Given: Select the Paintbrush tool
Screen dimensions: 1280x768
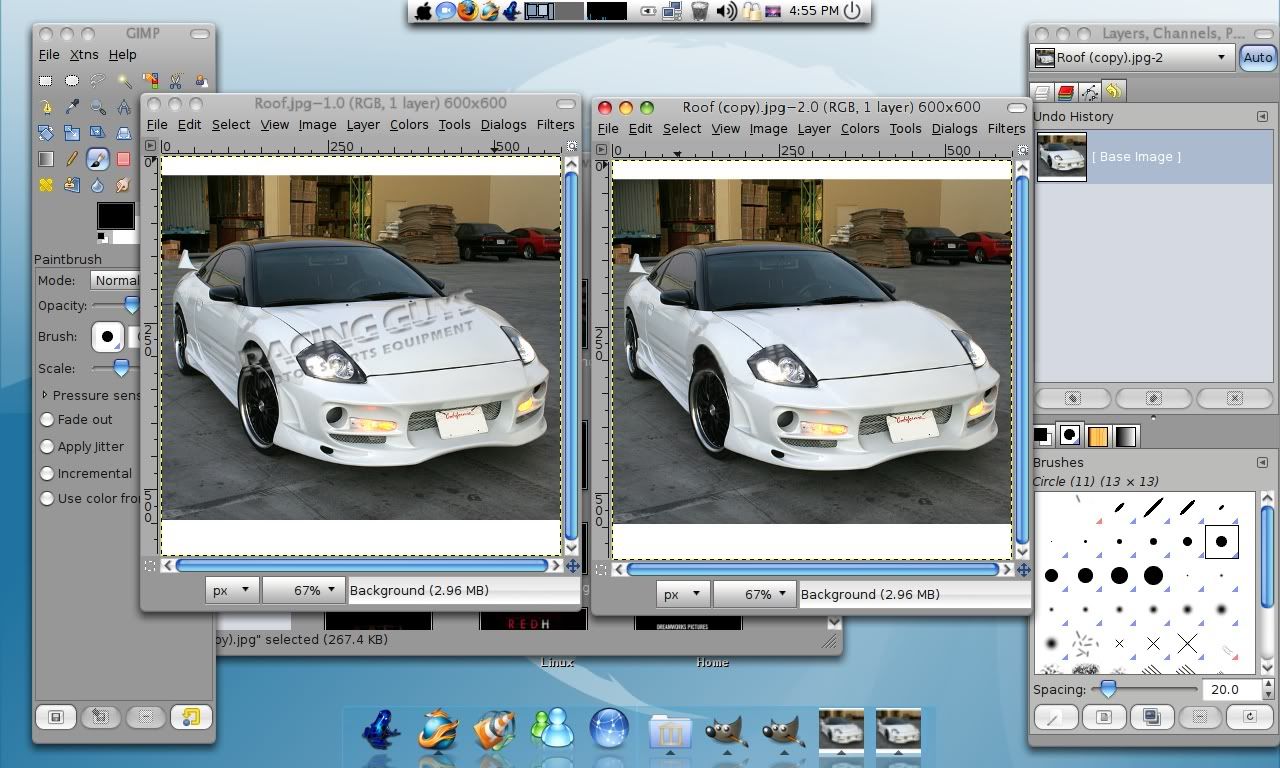Looking at the screenshot, I should point(98,159).
